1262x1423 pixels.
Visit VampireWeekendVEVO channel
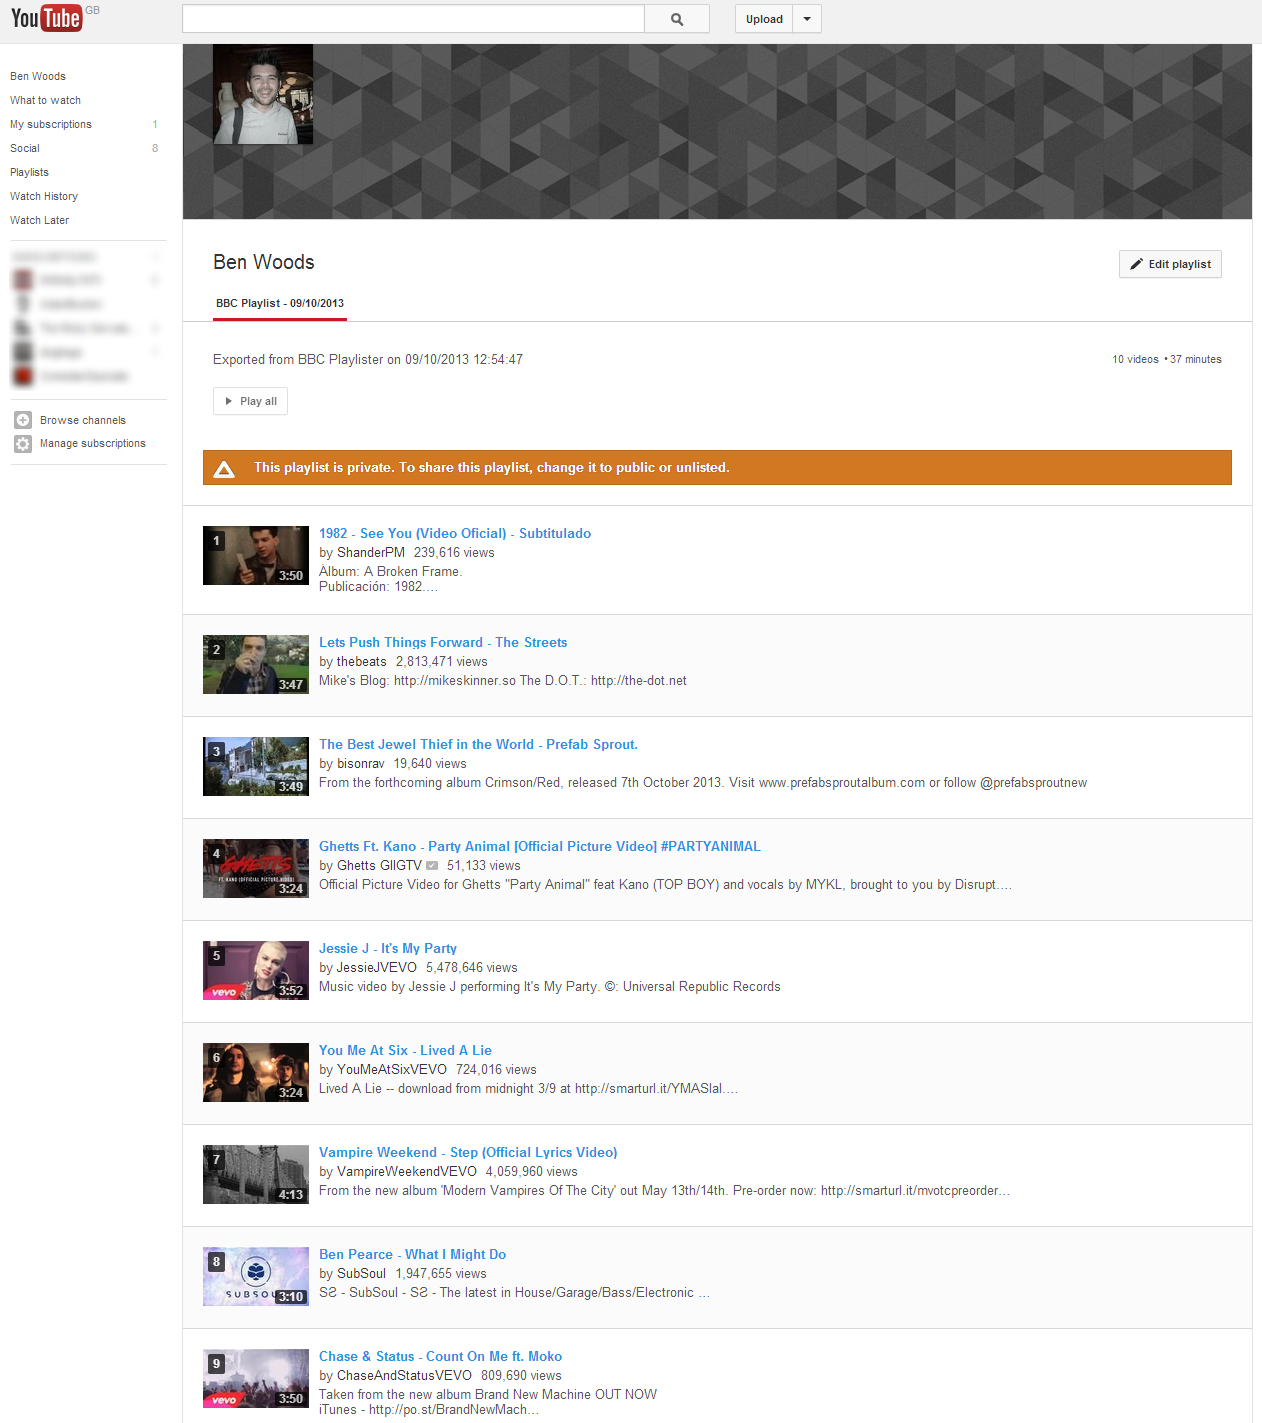point(407,1171)
